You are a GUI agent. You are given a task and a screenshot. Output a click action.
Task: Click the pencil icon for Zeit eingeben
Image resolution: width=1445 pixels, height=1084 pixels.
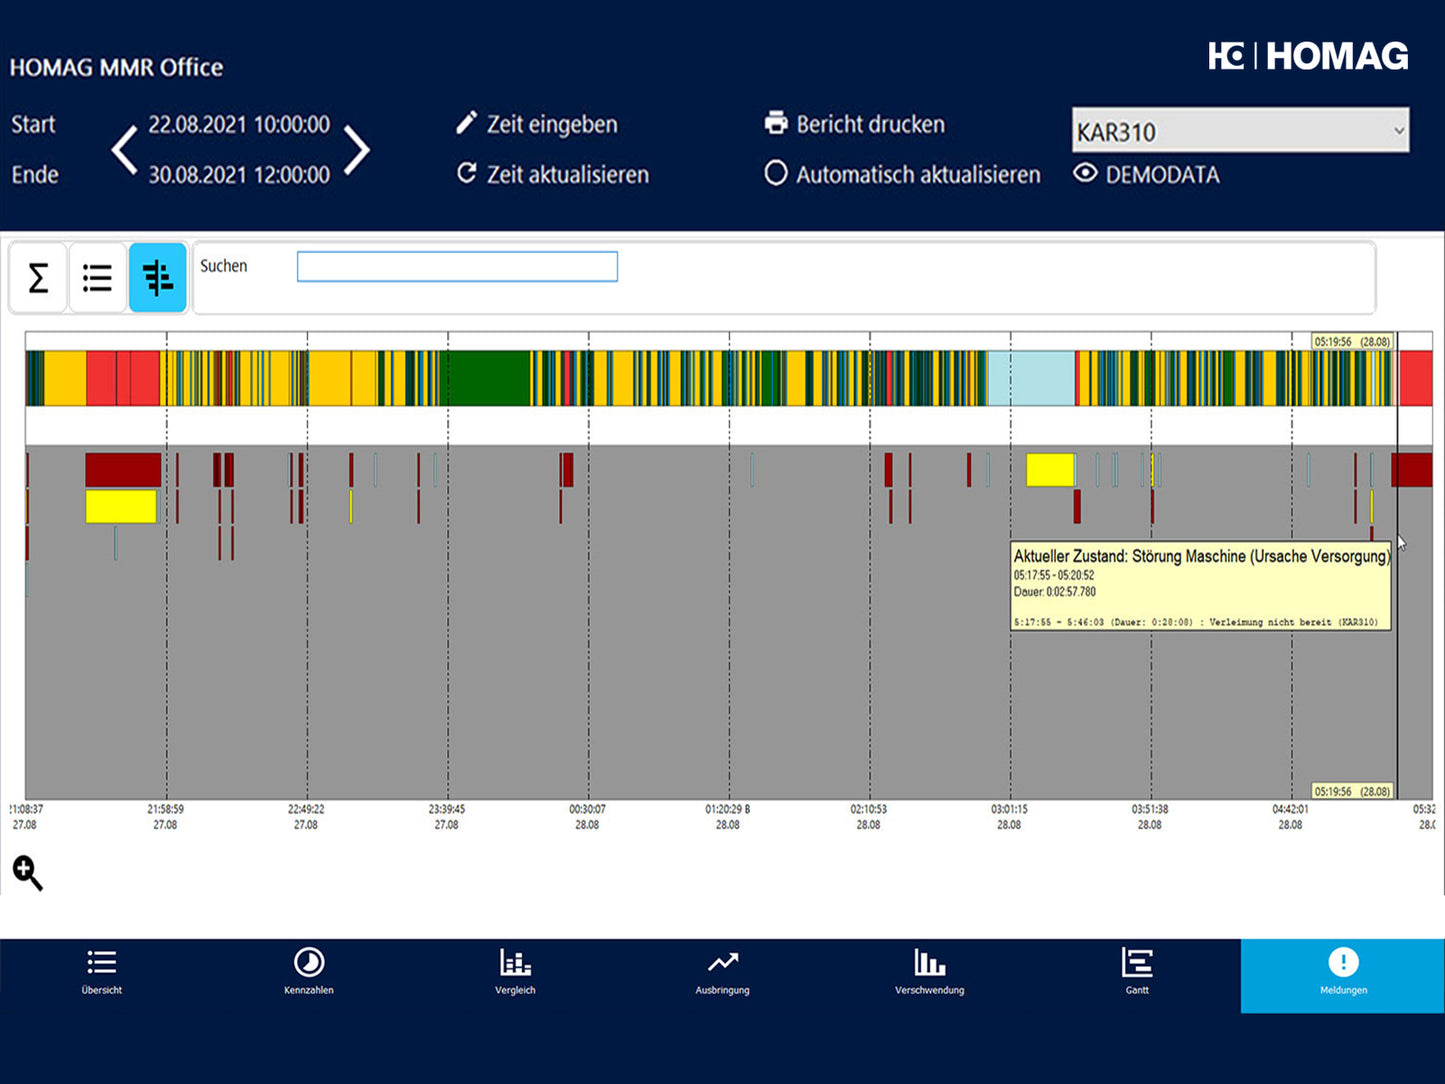tap(466, 123)
